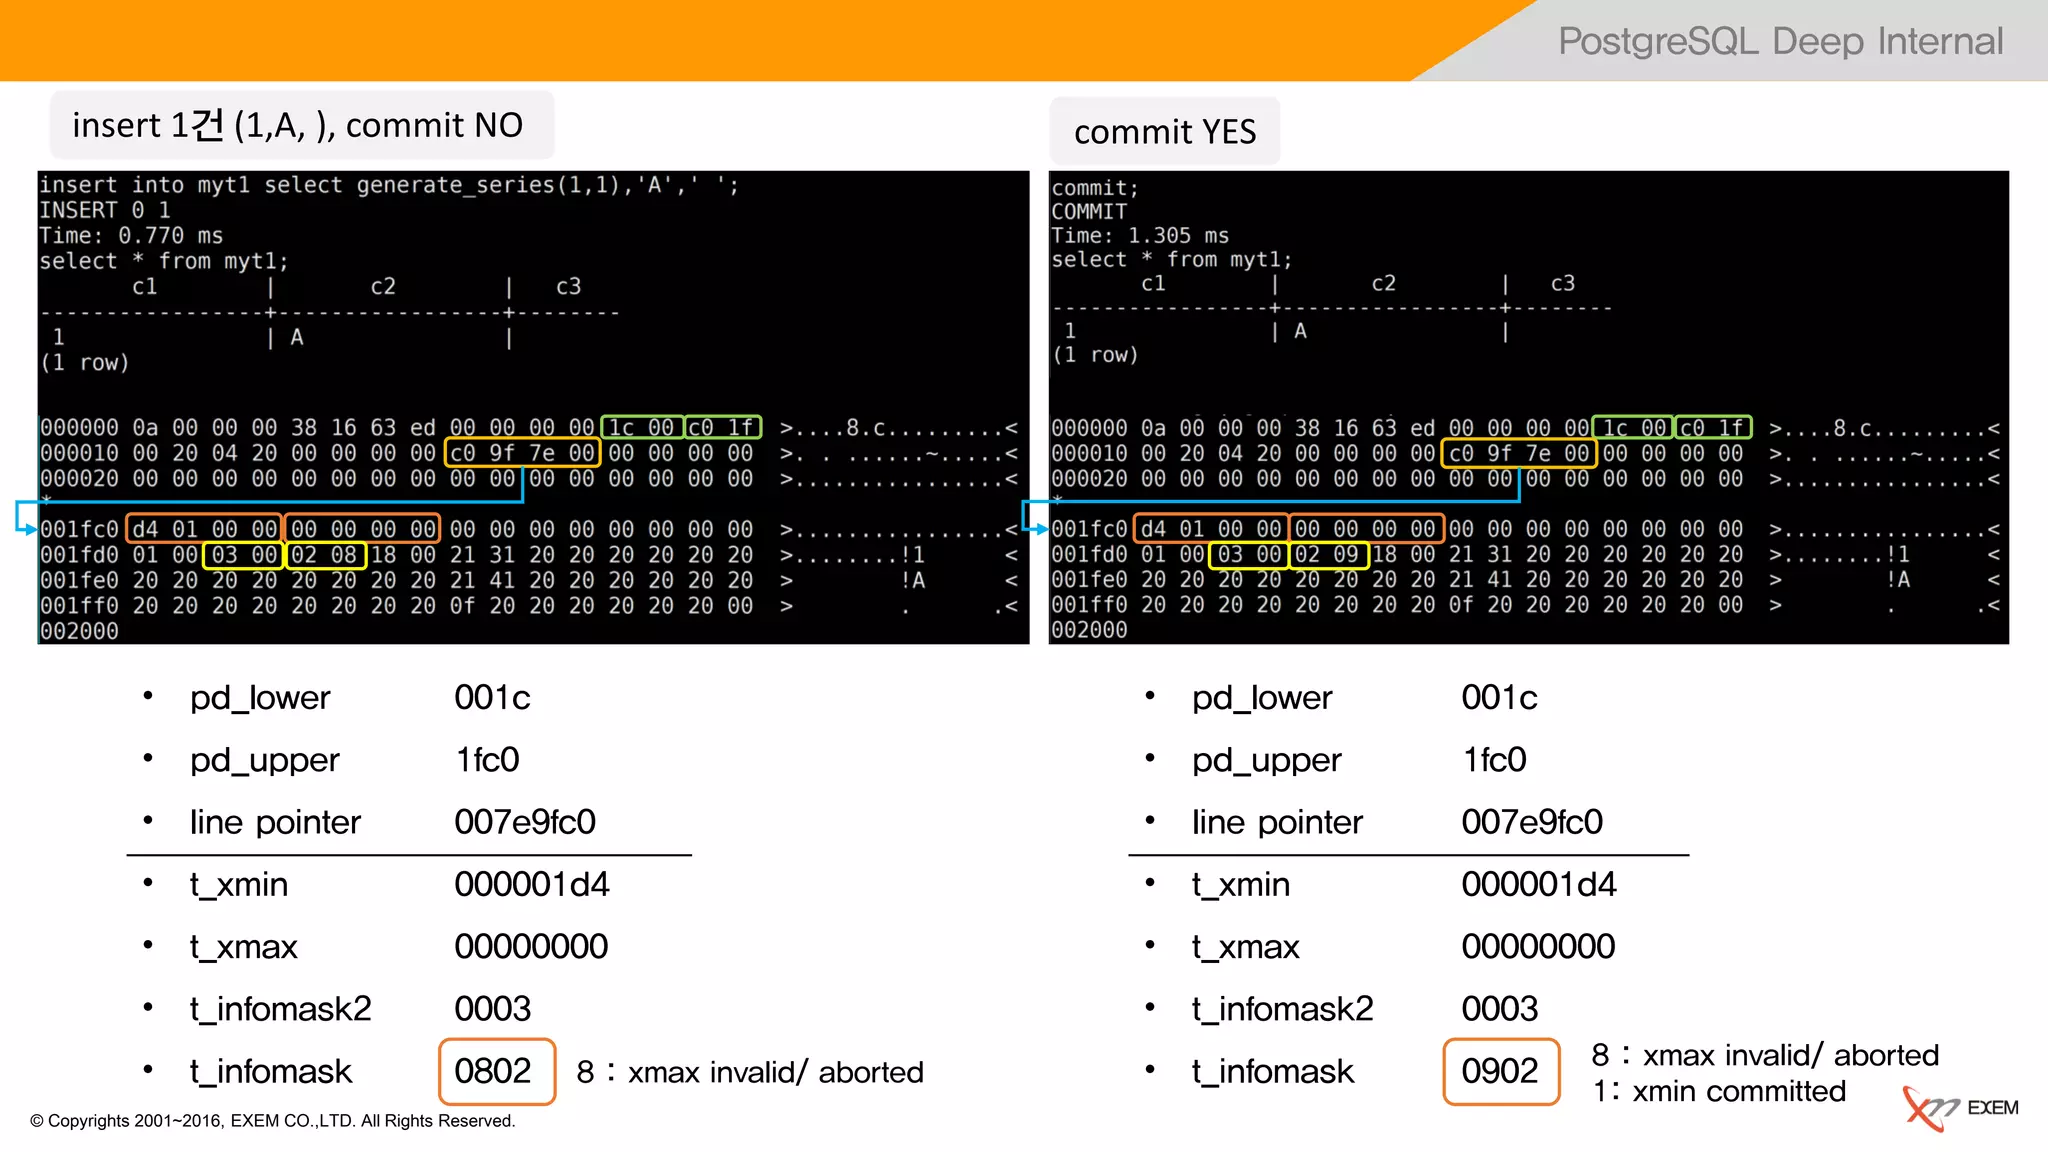Click the EXEM logo in the corner
The image size is (2048, 1152).
tap(1960, 1108)
